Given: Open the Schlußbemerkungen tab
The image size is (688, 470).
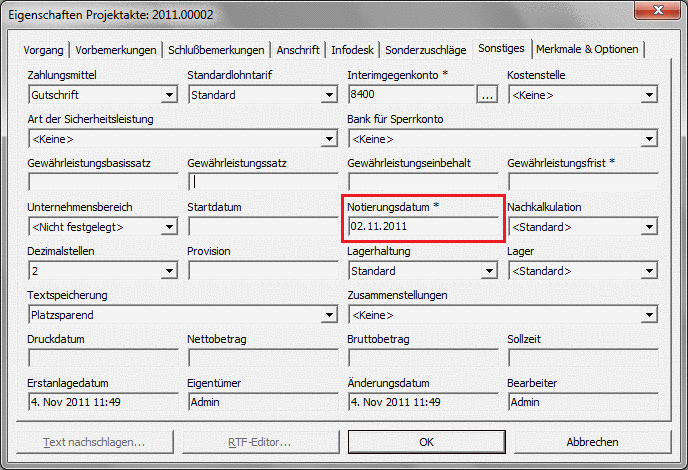Looking at the screenshot, I should [216, 50].
